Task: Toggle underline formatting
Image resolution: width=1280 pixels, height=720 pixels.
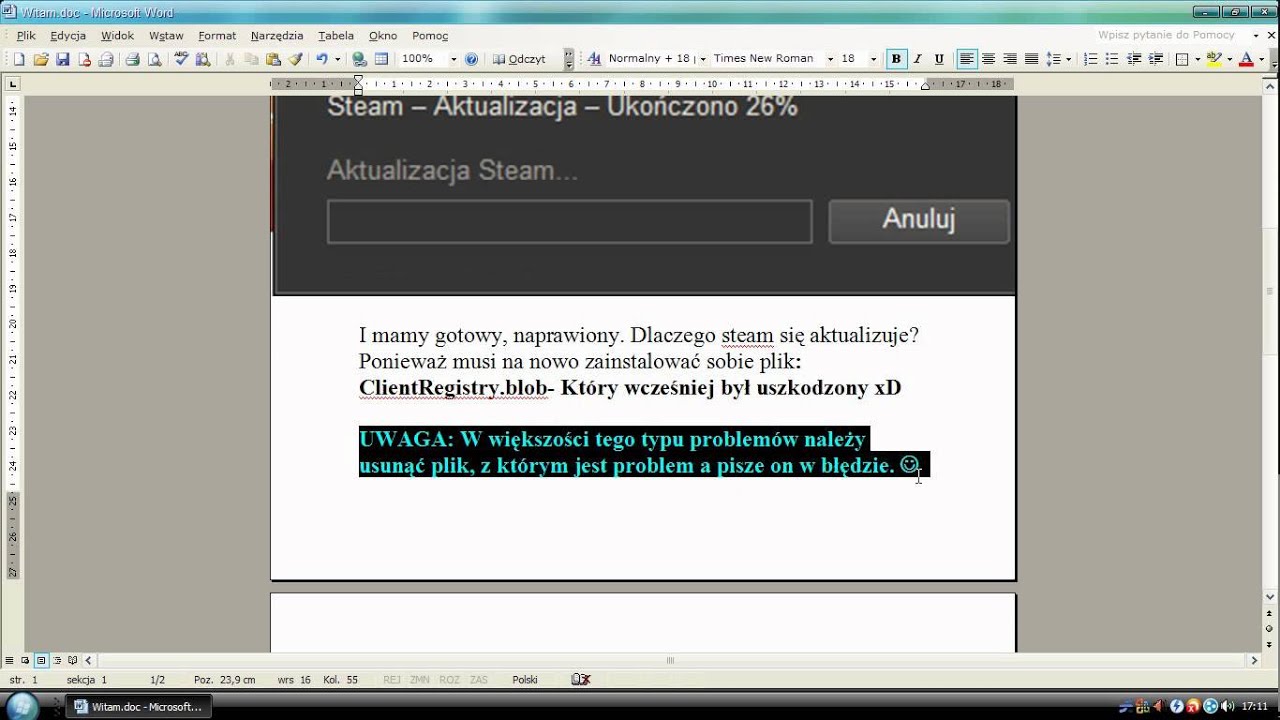Action: coord(939,59)
